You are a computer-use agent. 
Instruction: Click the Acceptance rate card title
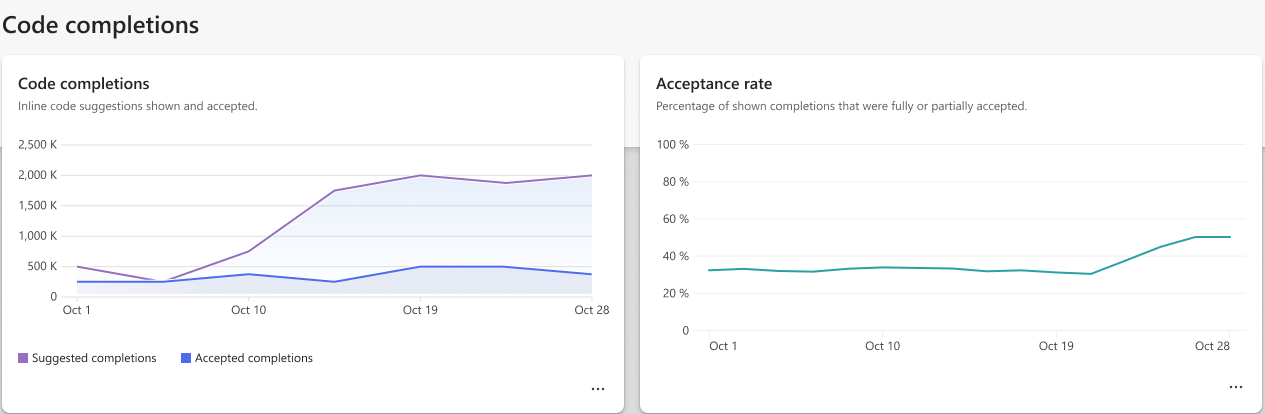[714, 83]
